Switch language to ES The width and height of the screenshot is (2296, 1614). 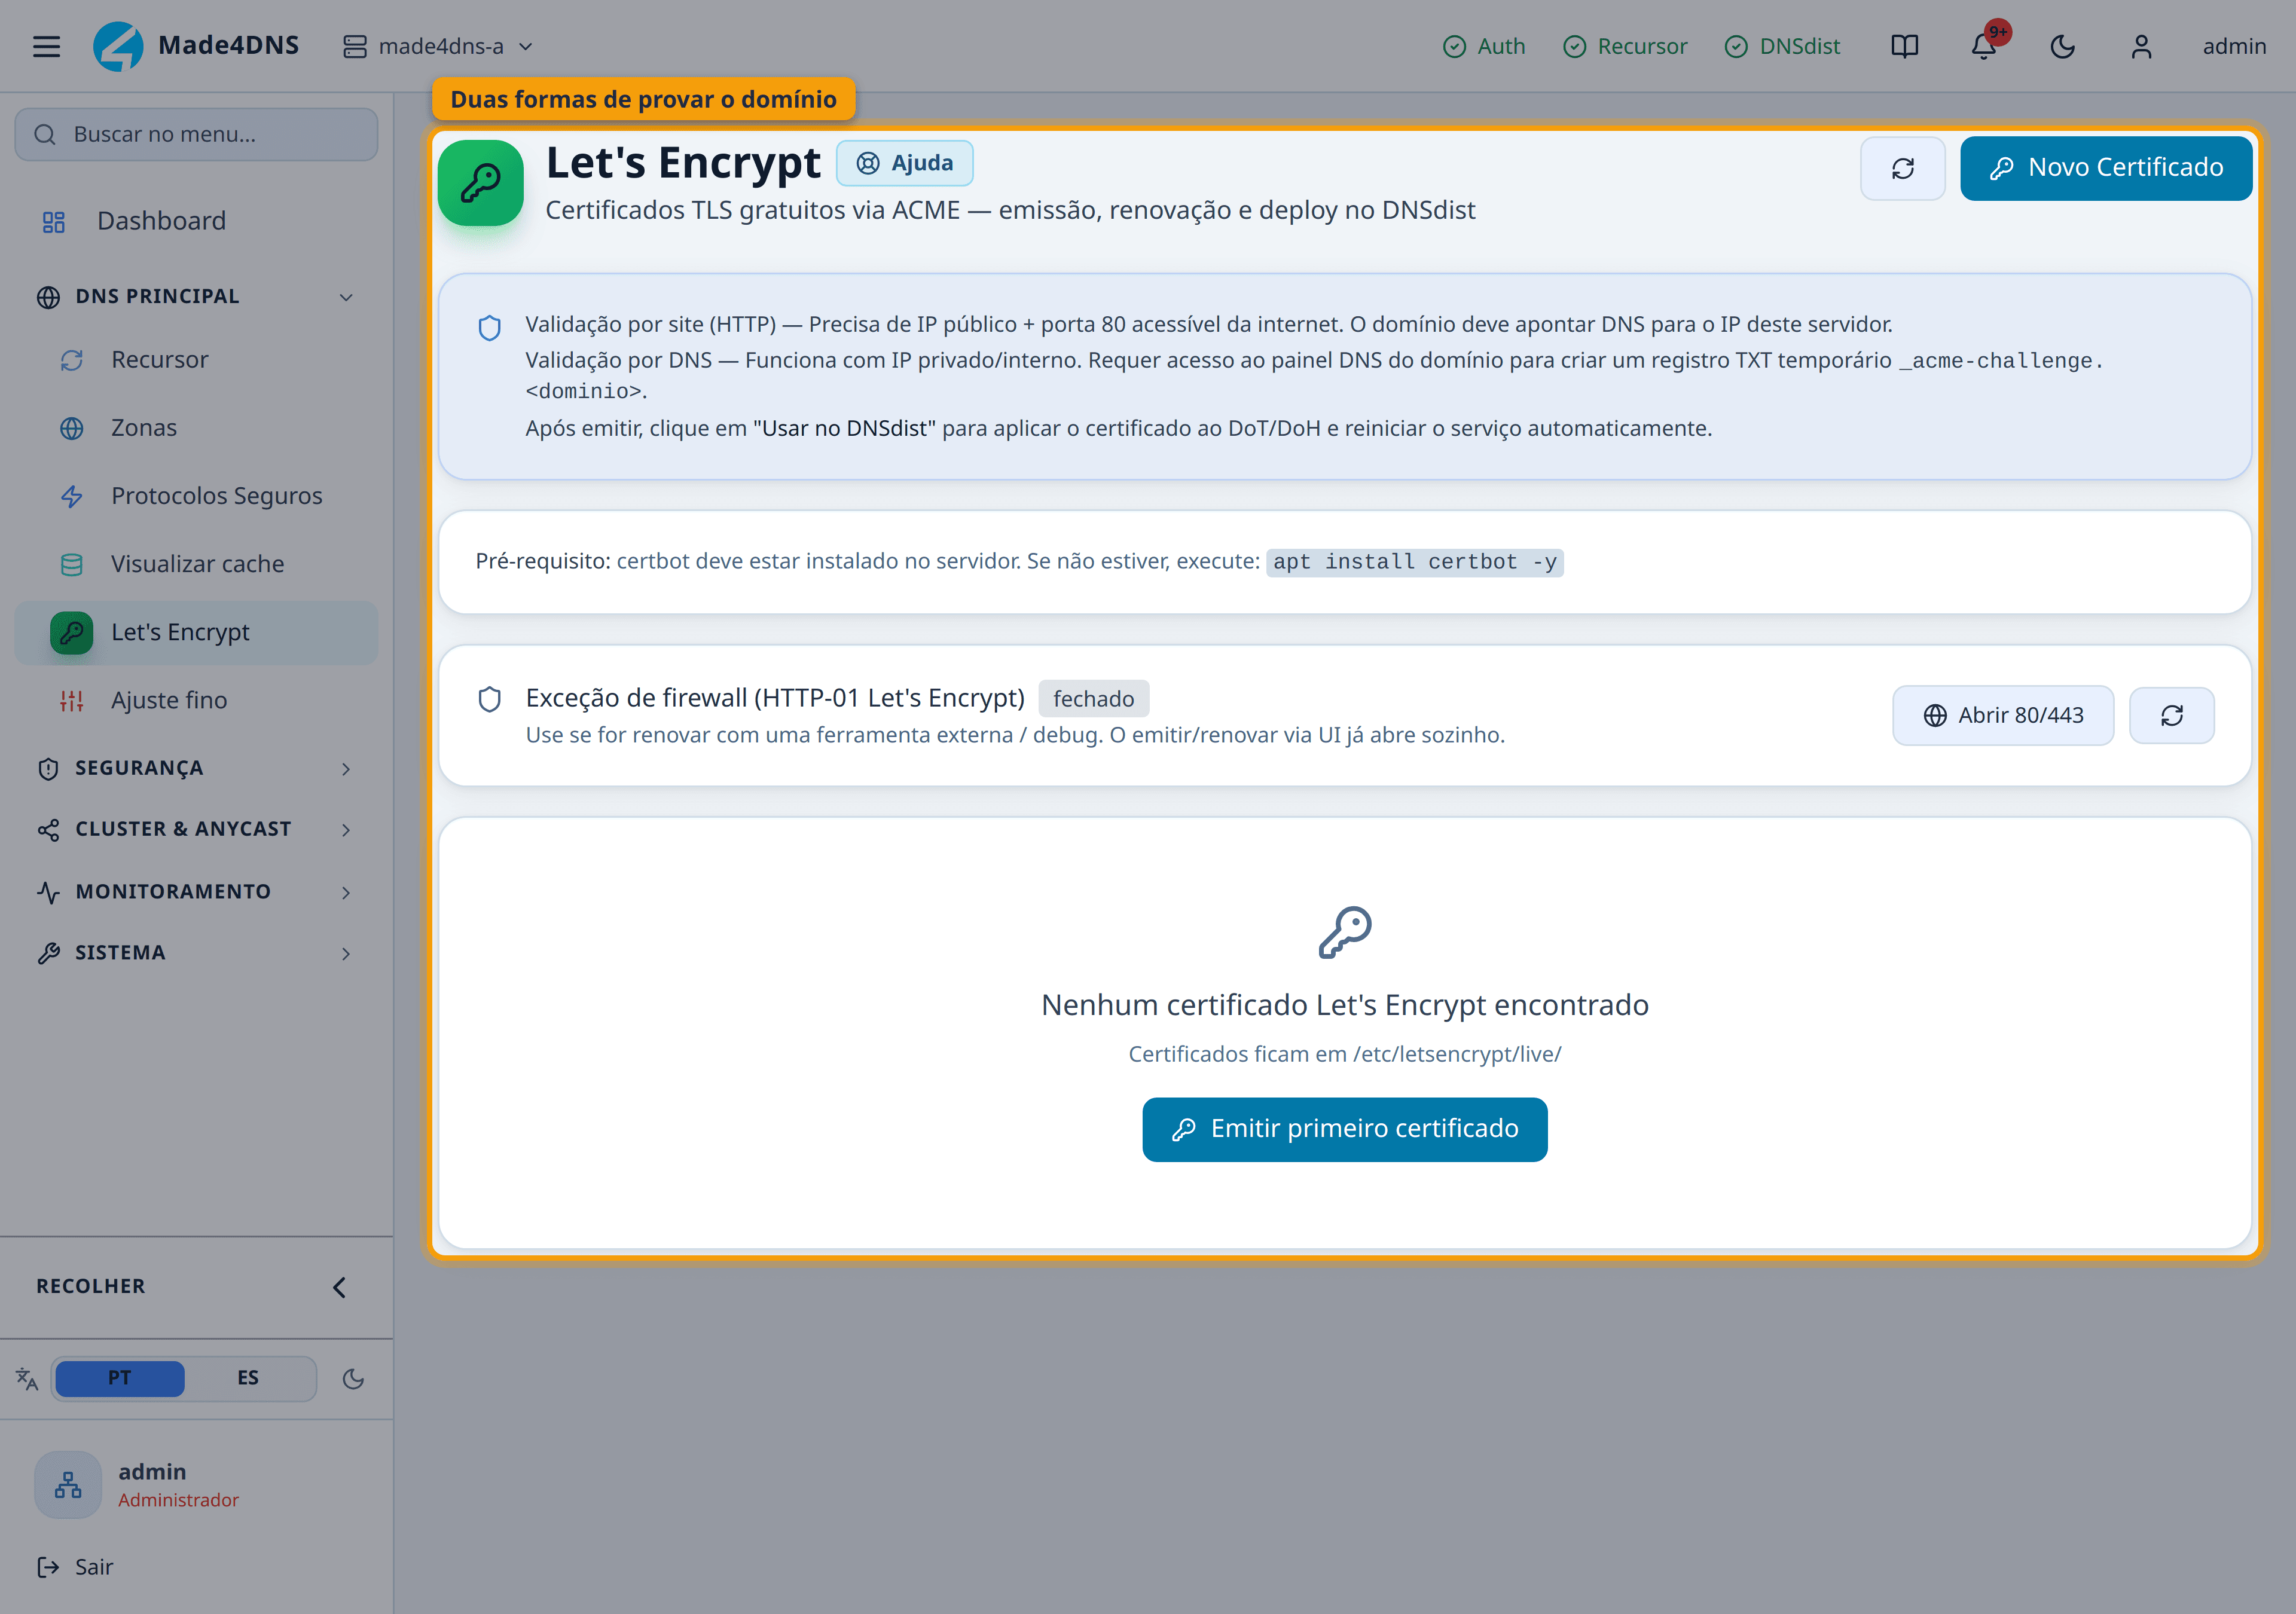pyautogui.click(x=248, y=1378)
